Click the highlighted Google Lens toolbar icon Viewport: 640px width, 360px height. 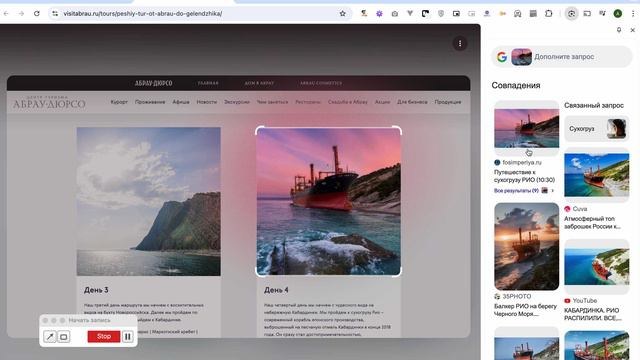(x=571, y=13)
